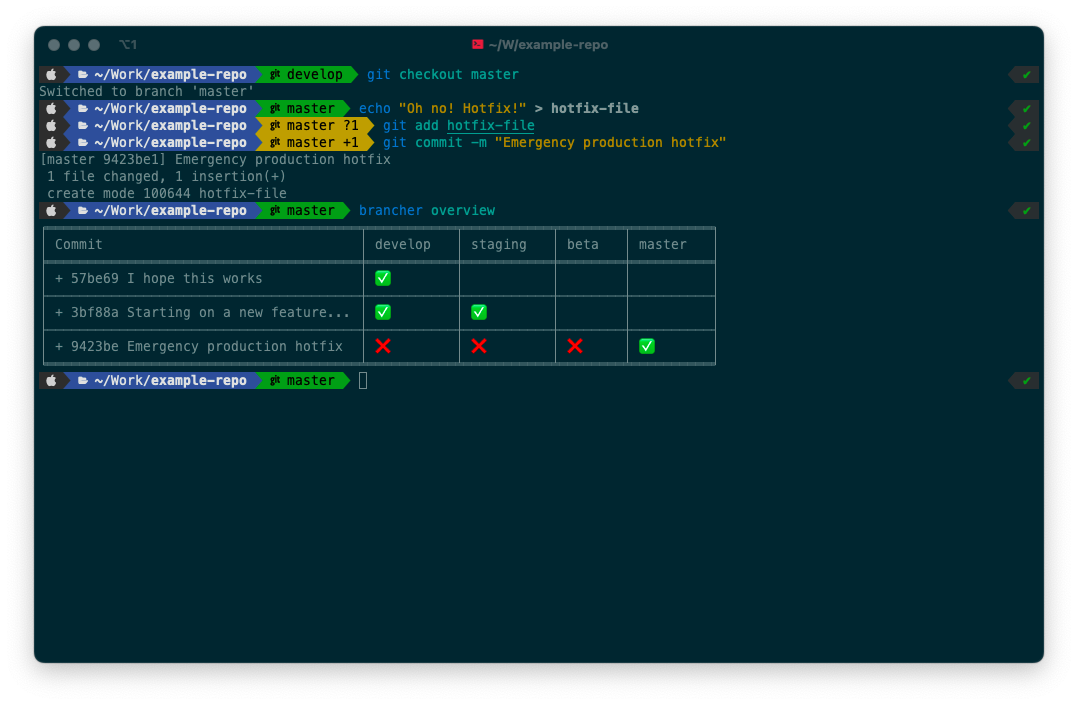Click the Apple logo on the git commit line
The width and height of the screenshot is (1078, 705).
coord(51,143)
